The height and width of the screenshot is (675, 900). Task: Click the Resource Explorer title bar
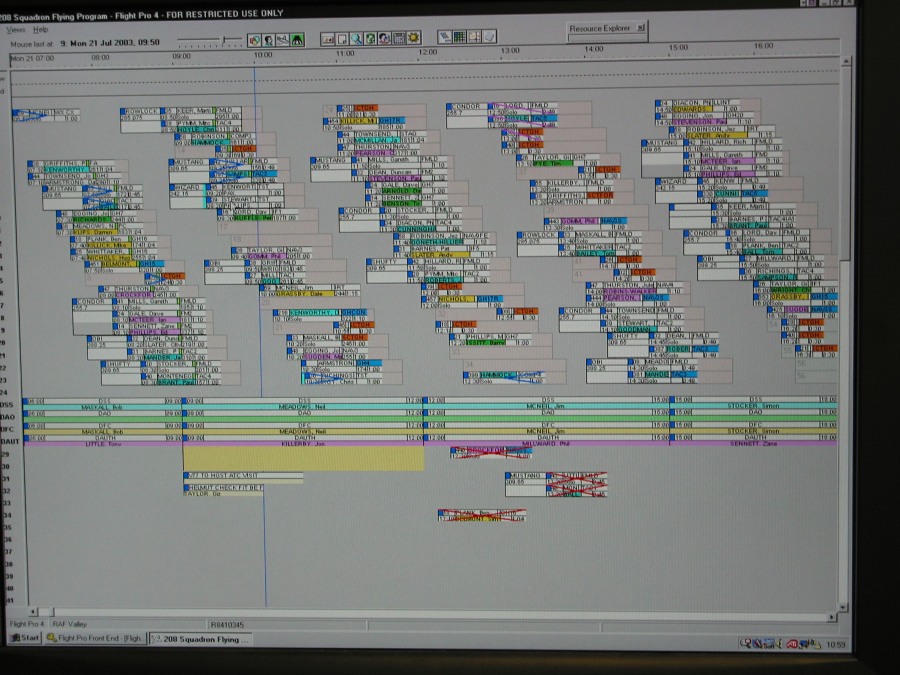tap(600, 28)
